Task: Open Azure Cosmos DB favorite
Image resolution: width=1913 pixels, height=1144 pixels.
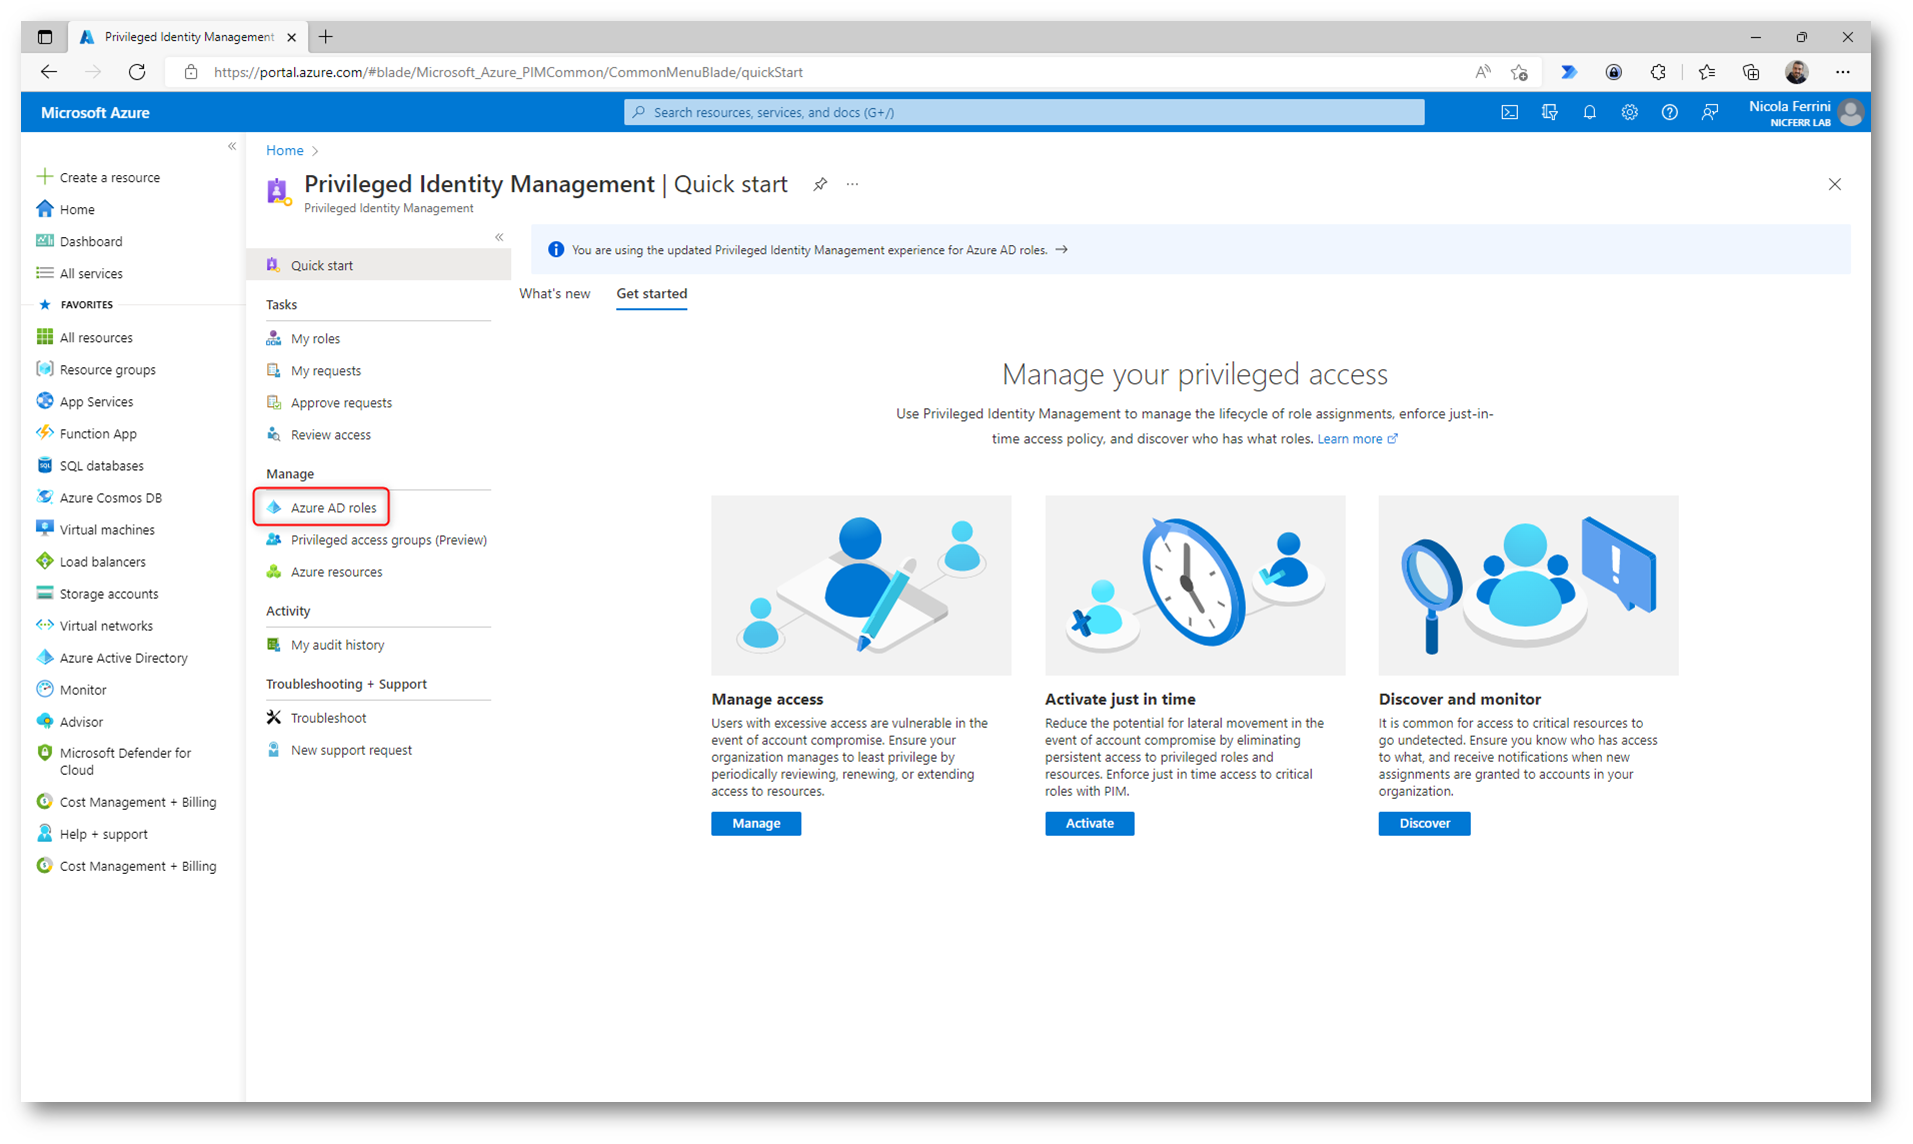Action: coord(110,497)
